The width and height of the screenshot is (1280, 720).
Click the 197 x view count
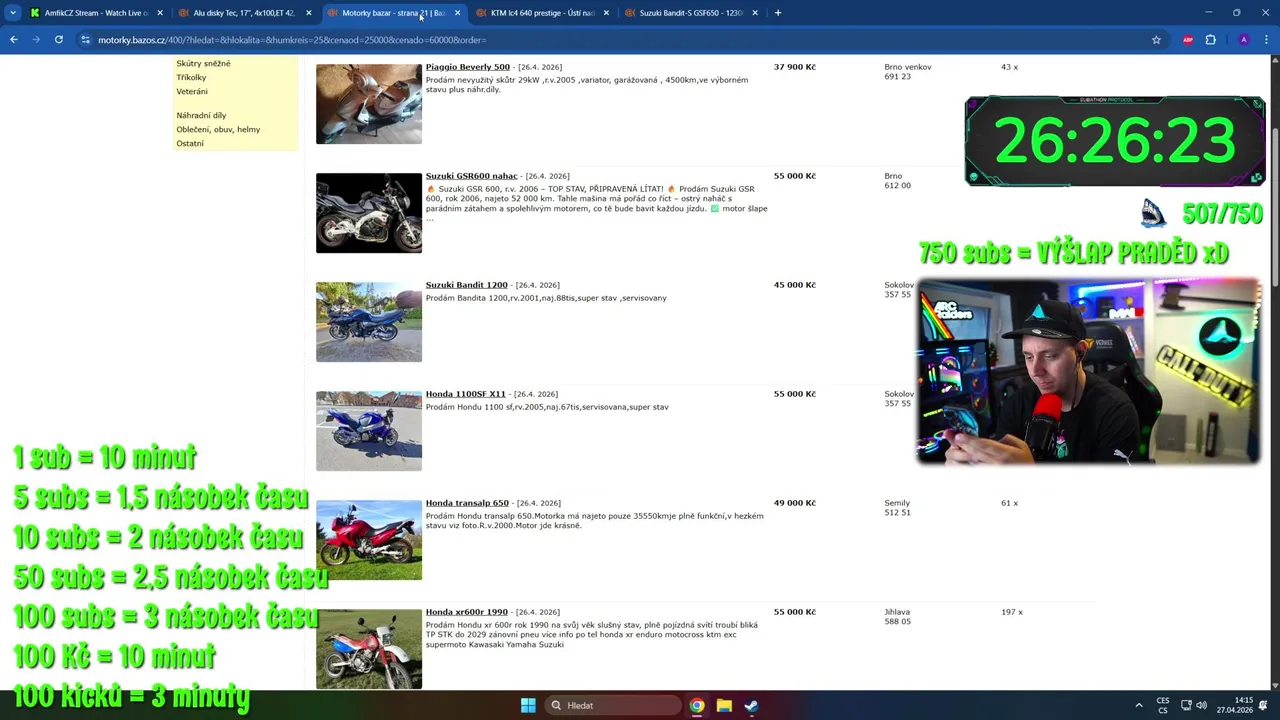(x=1011, y=612)
